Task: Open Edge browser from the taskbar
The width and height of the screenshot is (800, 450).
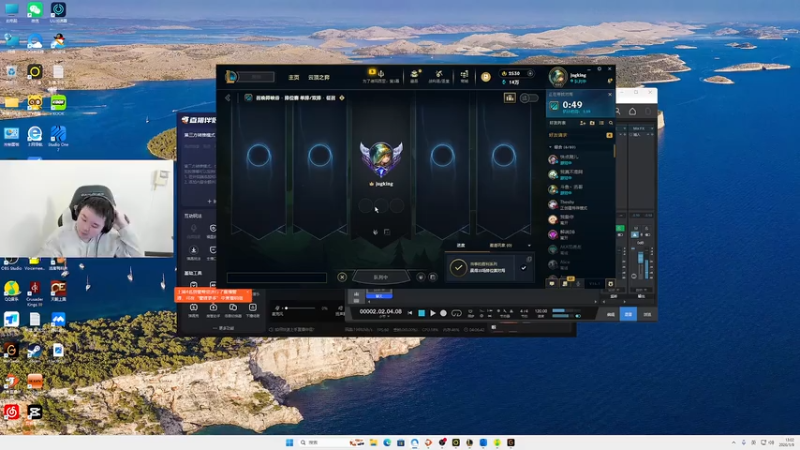Action: point(387,442)
